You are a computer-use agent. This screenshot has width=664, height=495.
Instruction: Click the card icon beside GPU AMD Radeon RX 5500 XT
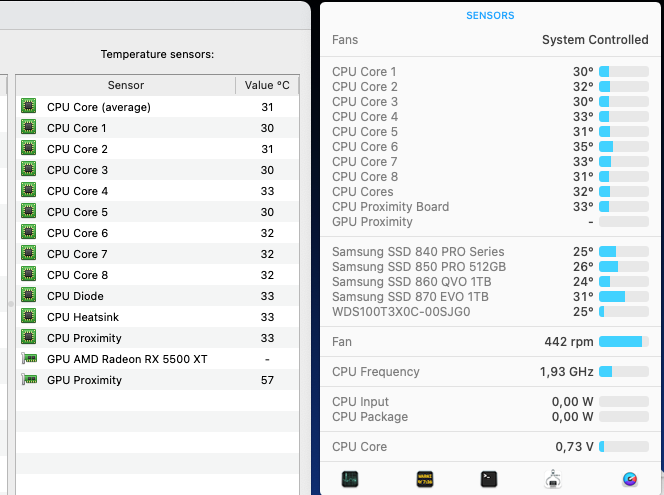[x=29, y=359]
